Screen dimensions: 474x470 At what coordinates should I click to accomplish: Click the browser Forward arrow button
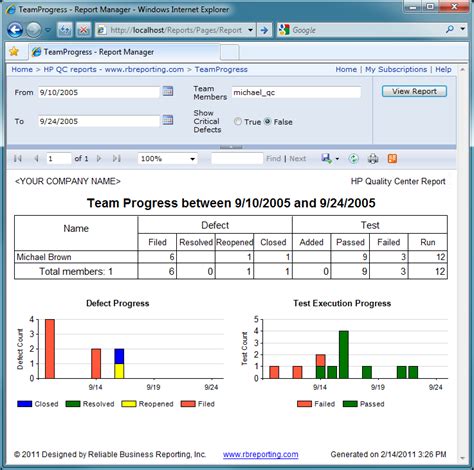[x=34, y=30]
